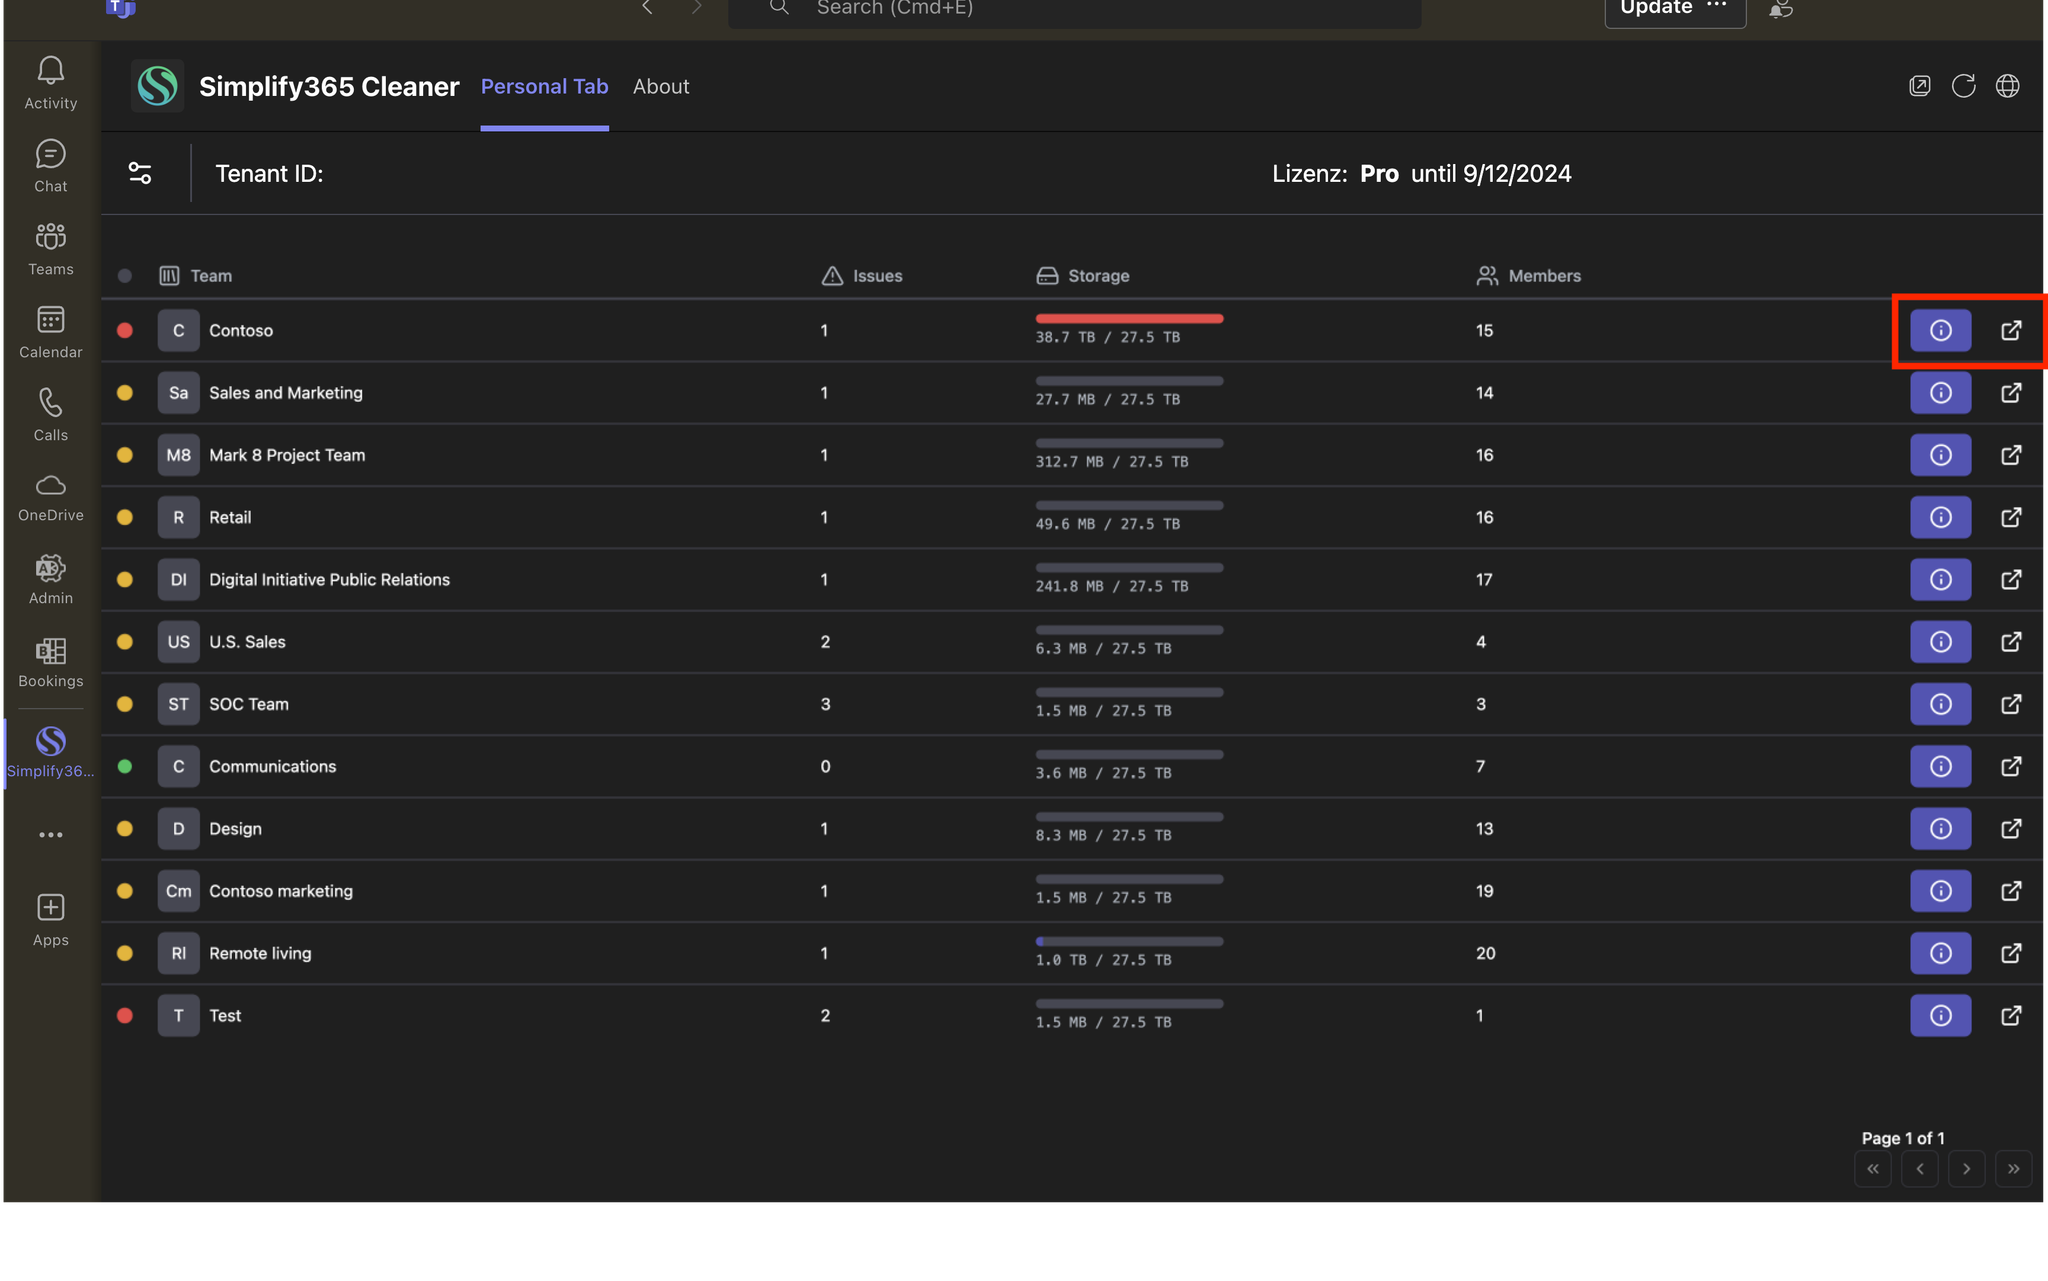Open info details for Design team

click(x=1940, y=829)
